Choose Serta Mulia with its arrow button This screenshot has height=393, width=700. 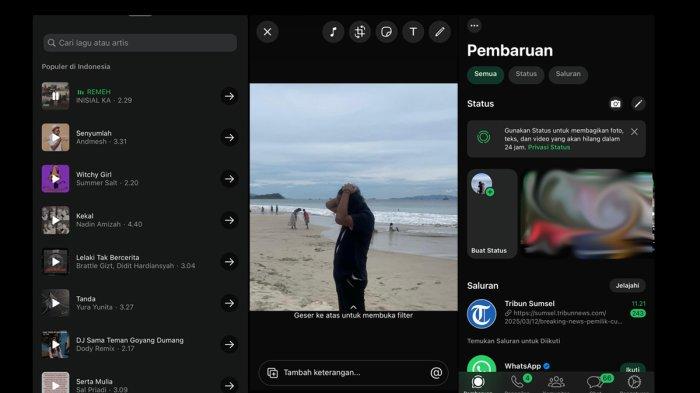point(229,385)
